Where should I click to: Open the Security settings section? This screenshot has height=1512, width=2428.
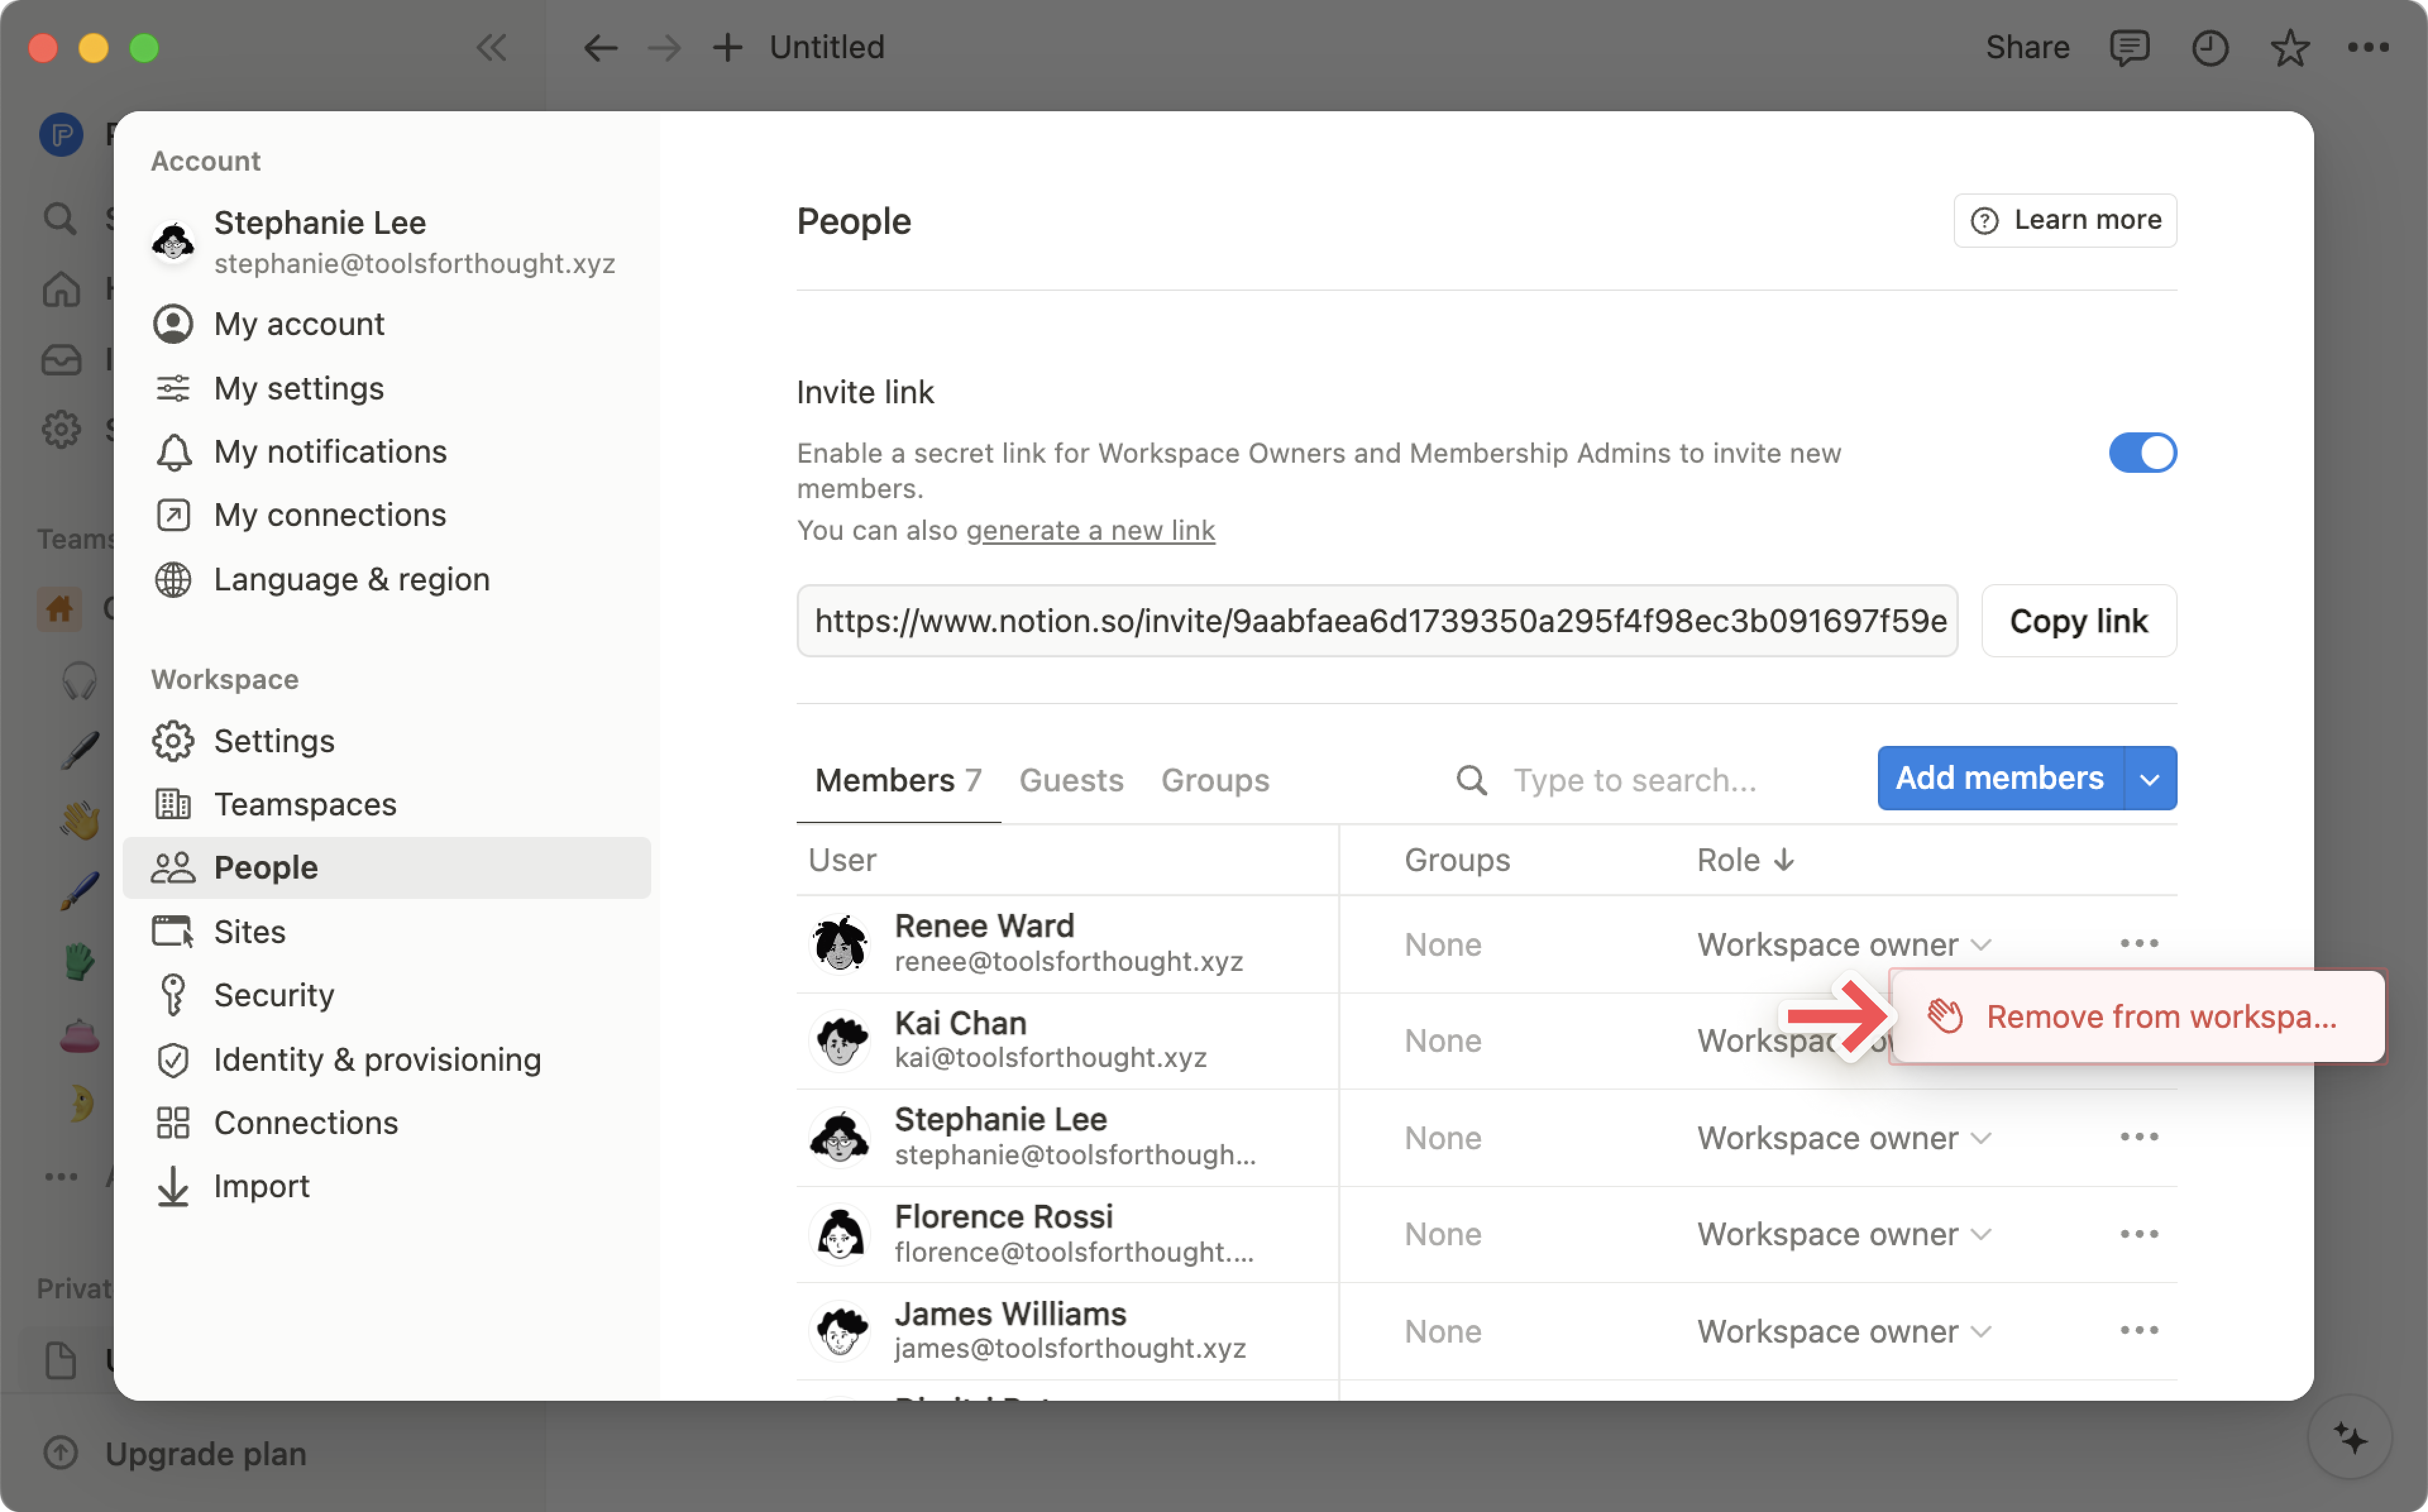coord(273,995)
